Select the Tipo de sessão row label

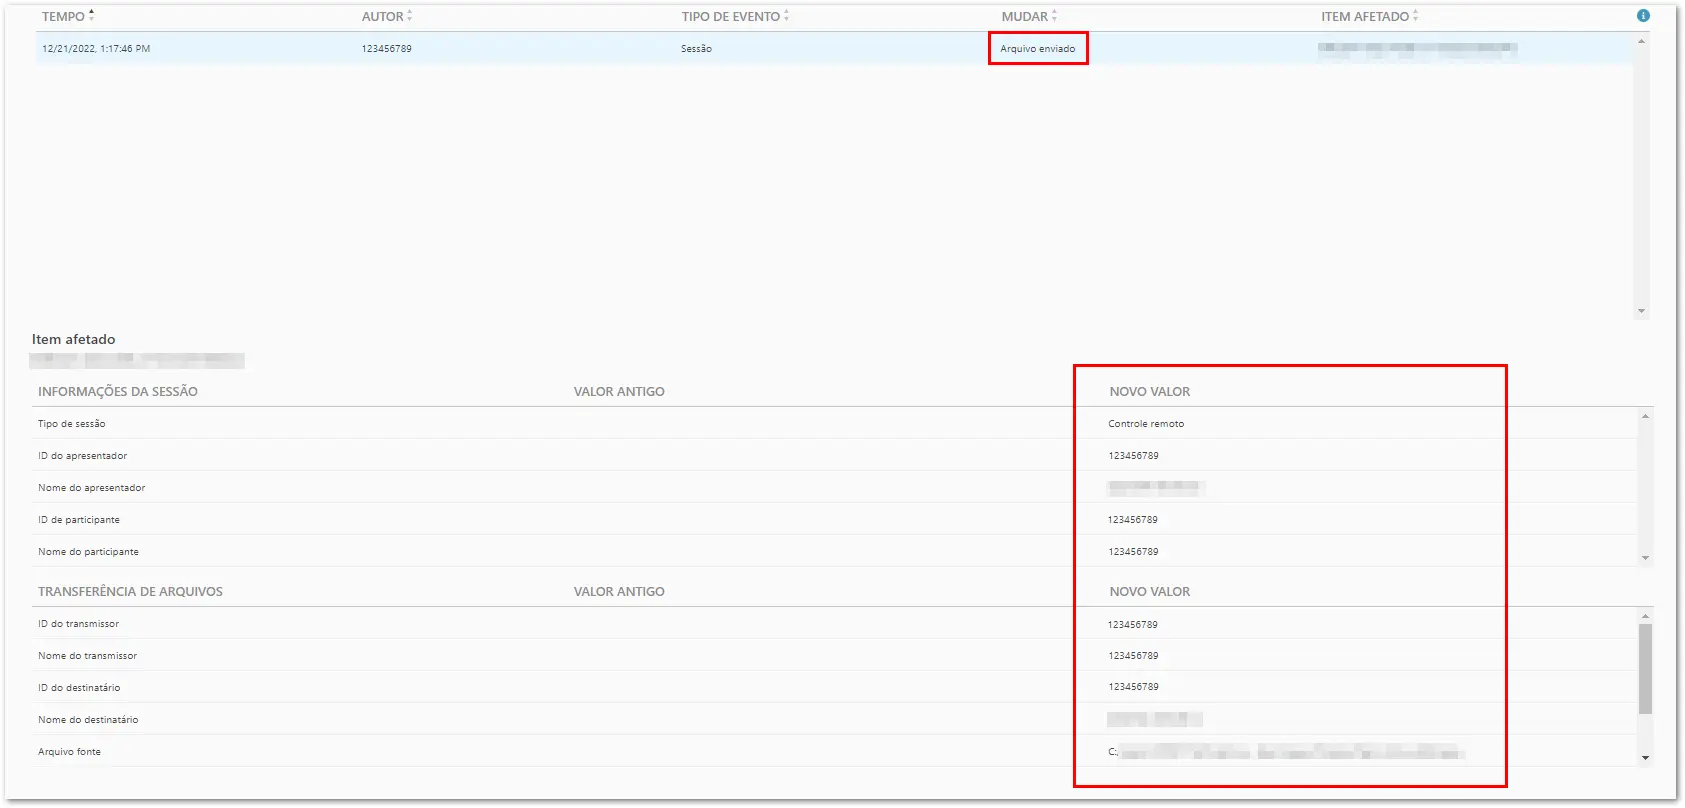[71, 423]
